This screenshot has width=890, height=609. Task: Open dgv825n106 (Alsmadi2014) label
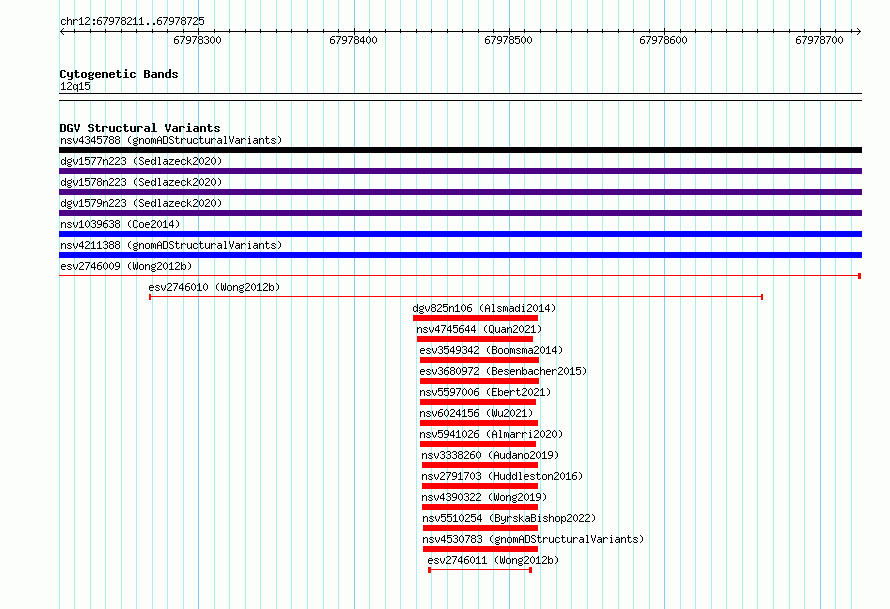[x=484, y=308]
